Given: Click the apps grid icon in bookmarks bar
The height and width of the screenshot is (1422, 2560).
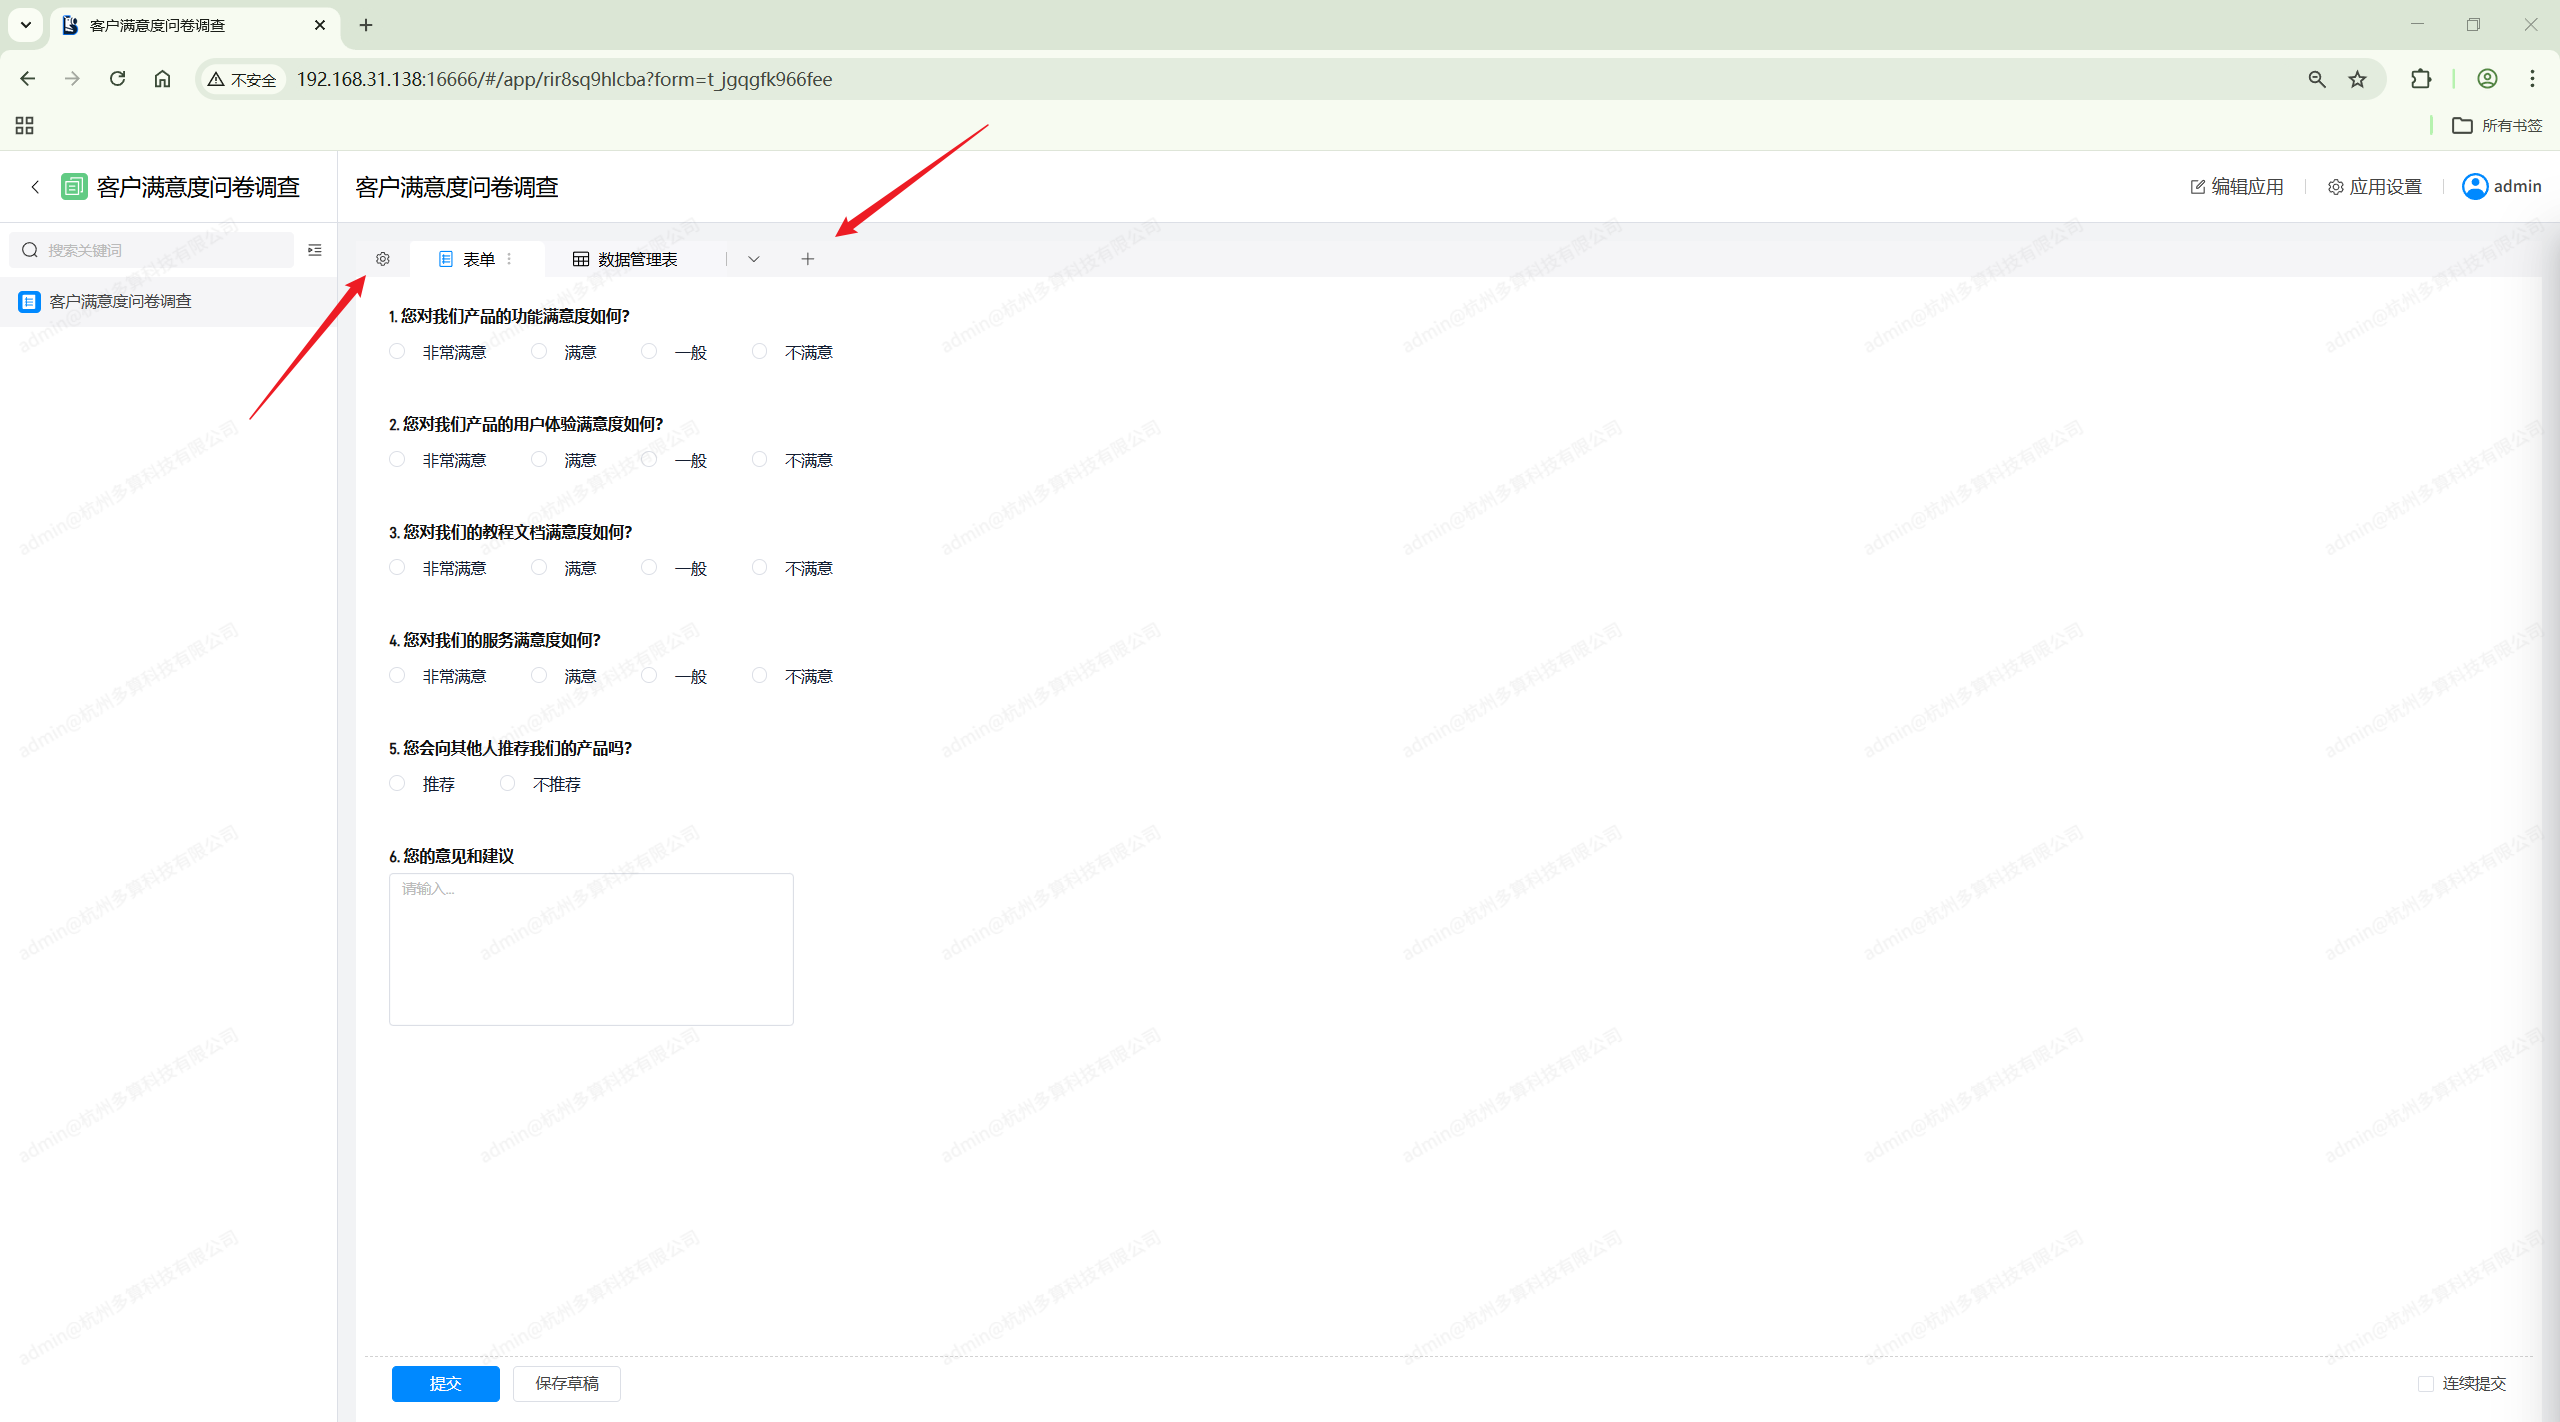Looking at the screenshot, I should [25, 125].
